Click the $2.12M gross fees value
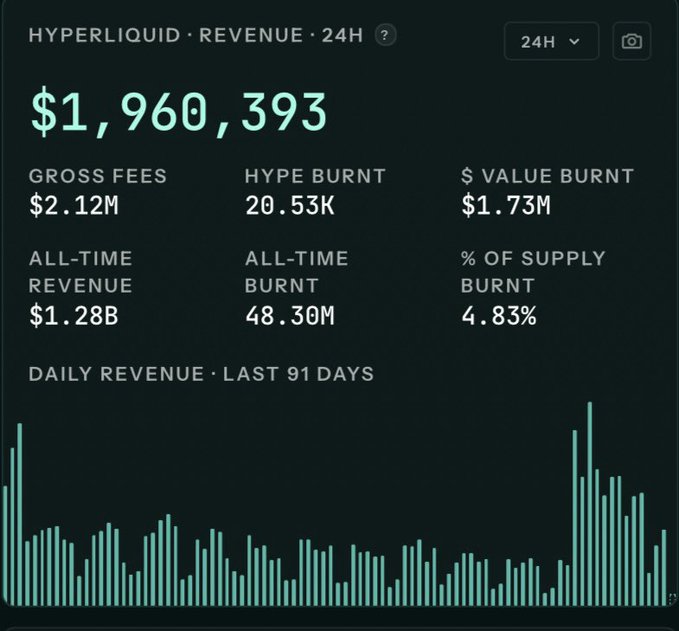The image size is (679, 631). pos(74,205)
